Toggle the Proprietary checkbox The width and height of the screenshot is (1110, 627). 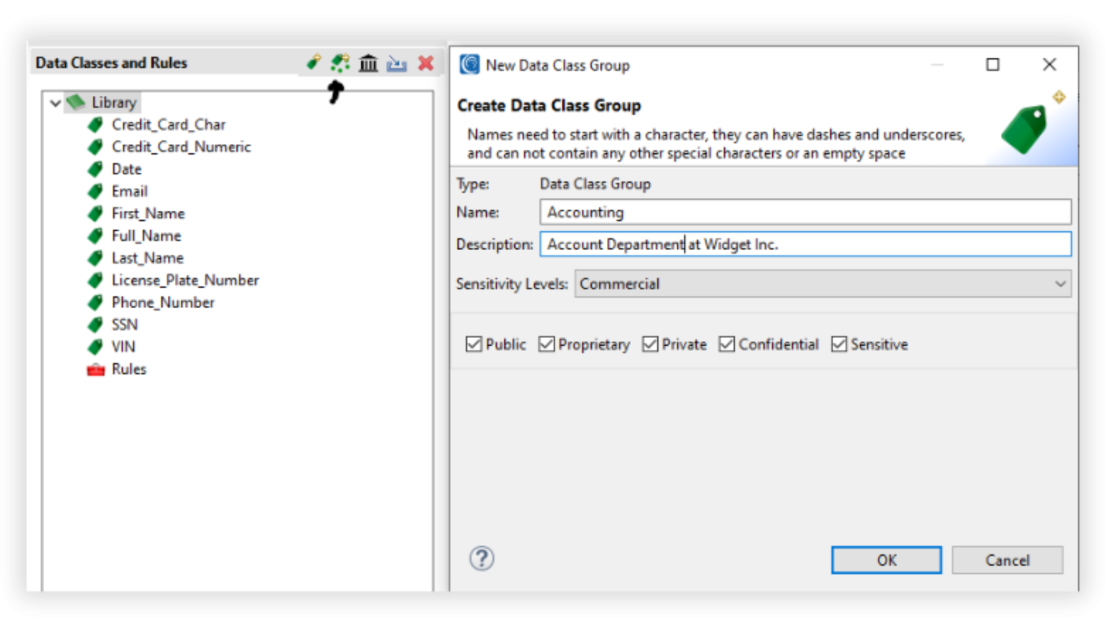click(546, 343)
